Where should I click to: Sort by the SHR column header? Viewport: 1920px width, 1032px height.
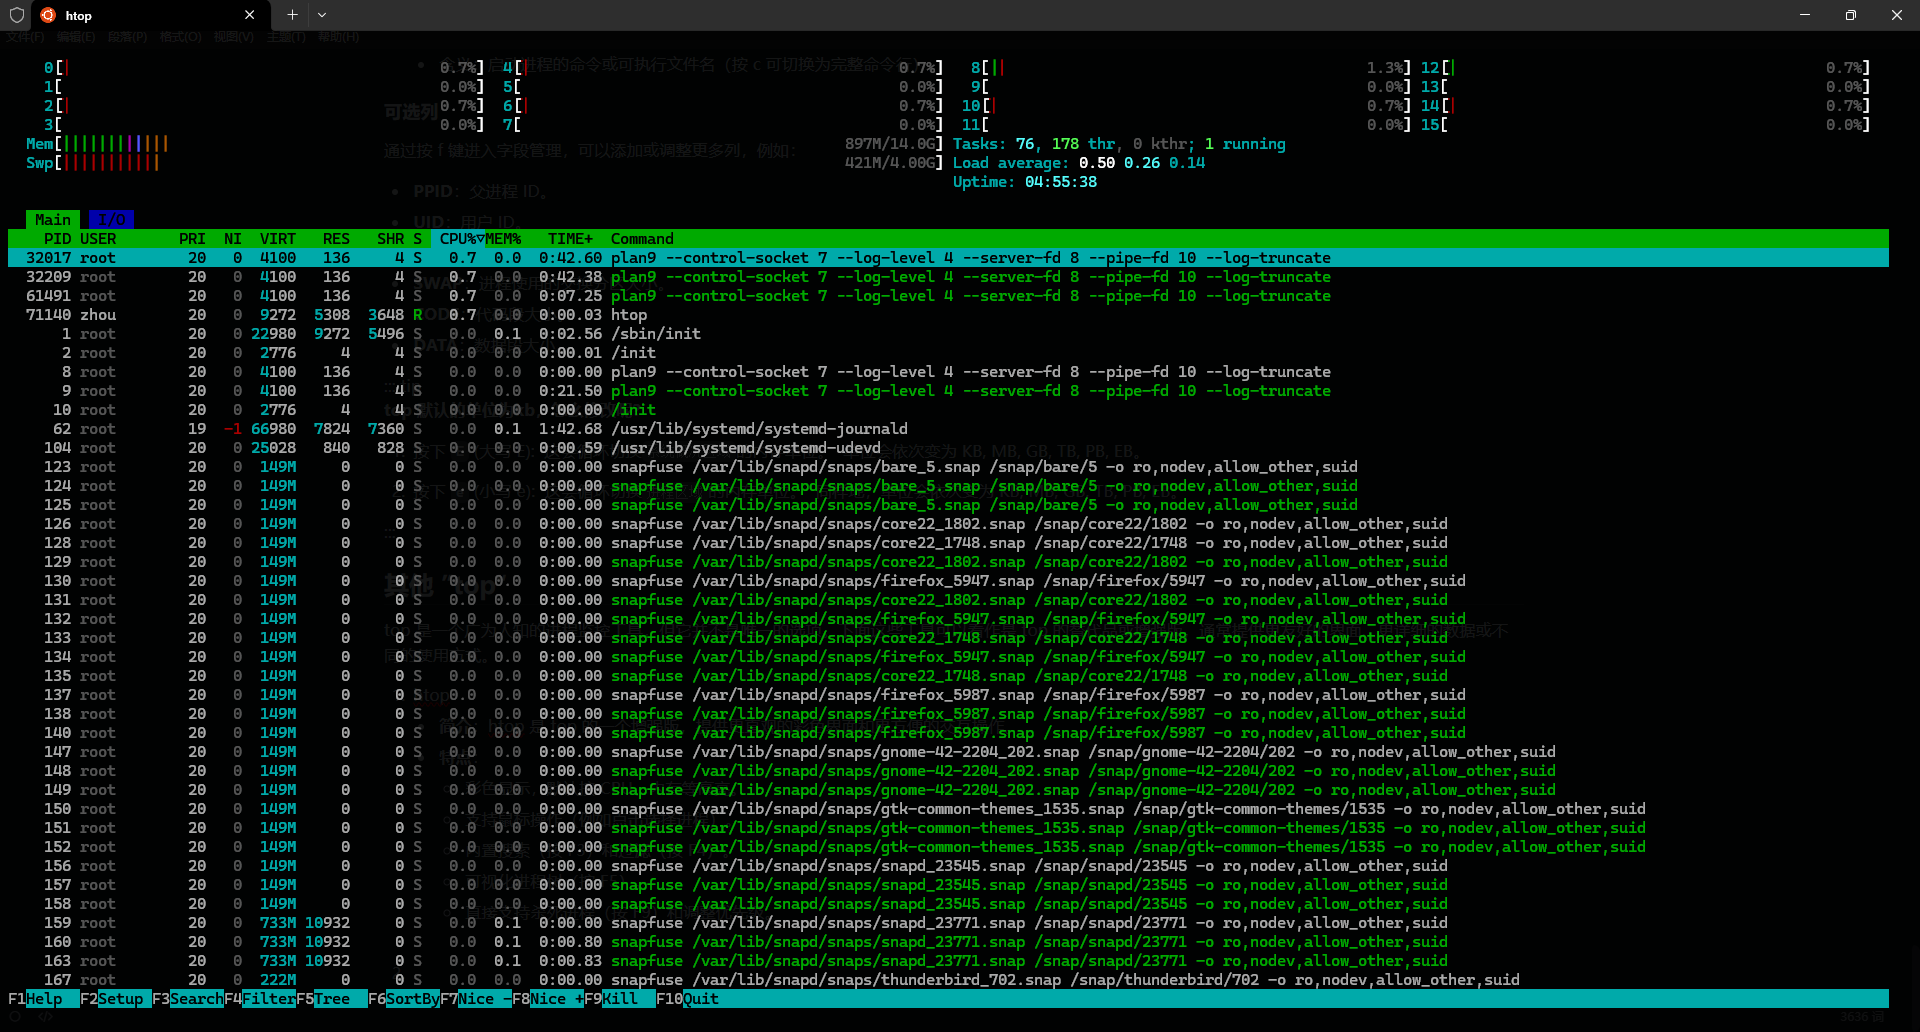(390, 239)
